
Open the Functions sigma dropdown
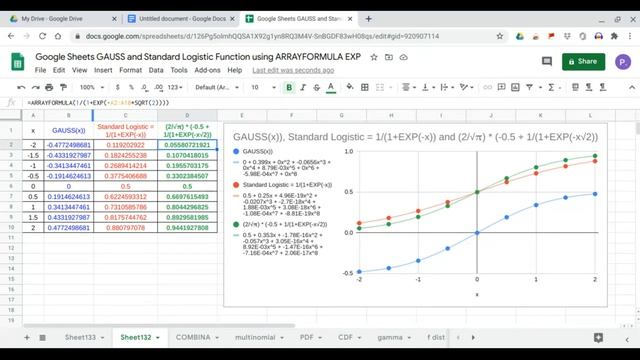(554, 87)
